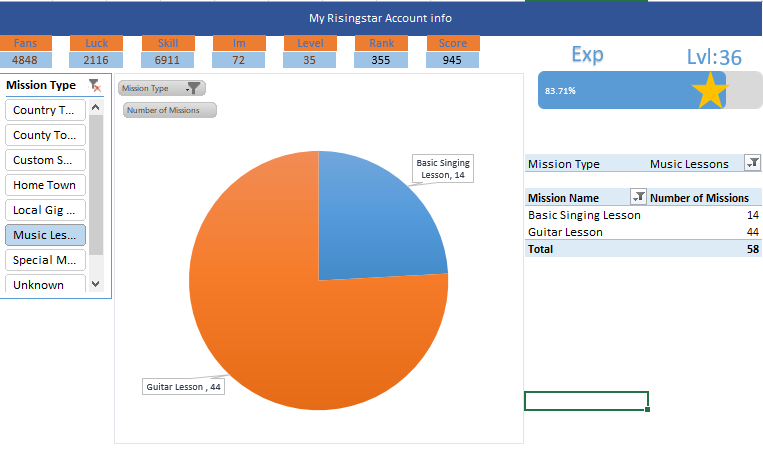Select Special M... slicer item
This screenshot has height=460, width=763.
[x=45, y=260]
